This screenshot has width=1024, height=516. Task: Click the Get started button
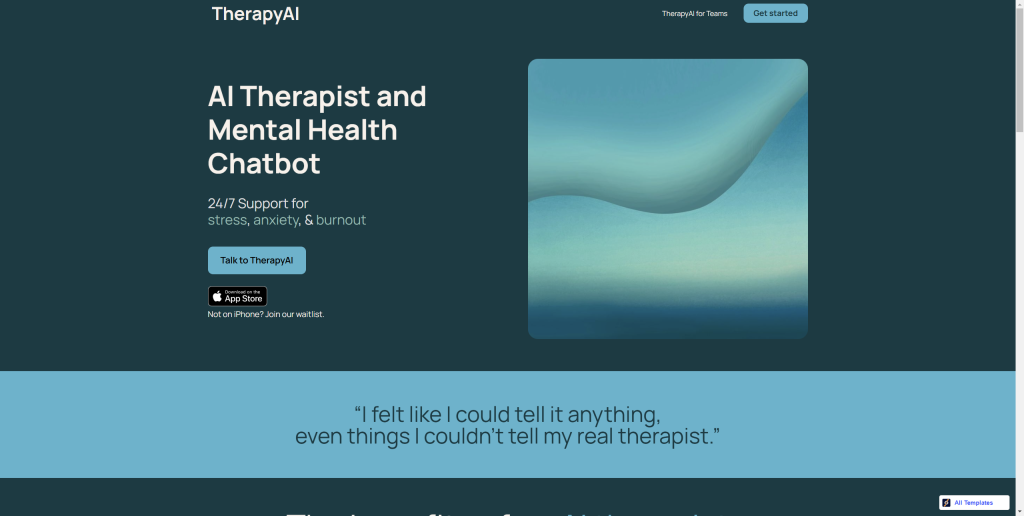tap(775, 13)
